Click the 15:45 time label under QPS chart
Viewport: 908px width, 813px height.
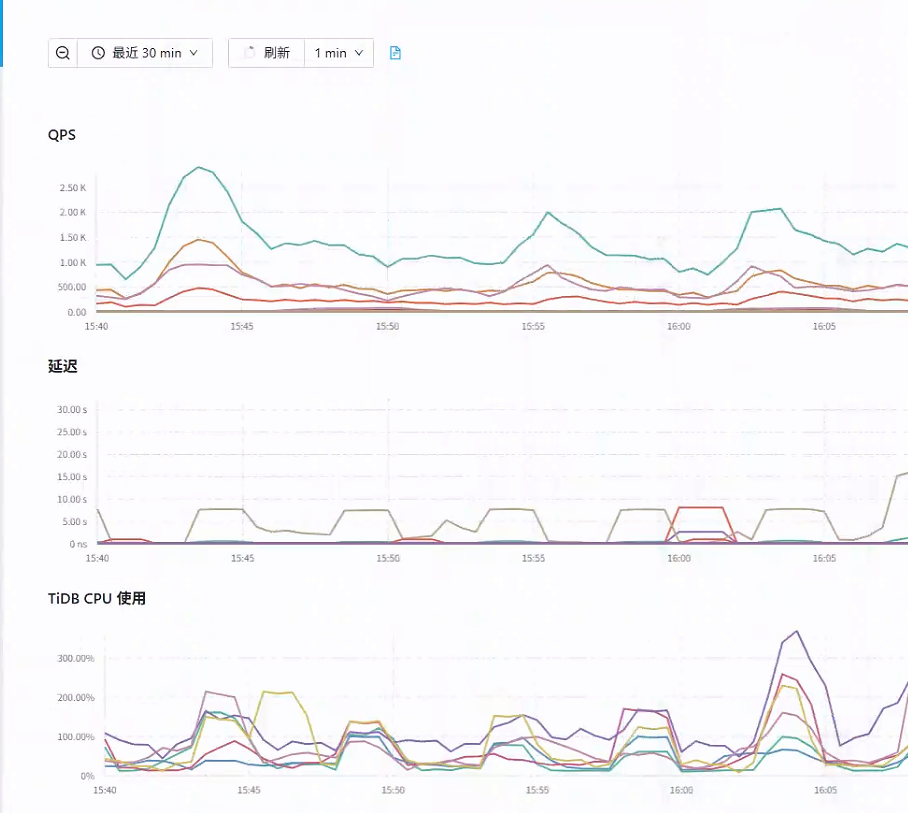(242, 326)
